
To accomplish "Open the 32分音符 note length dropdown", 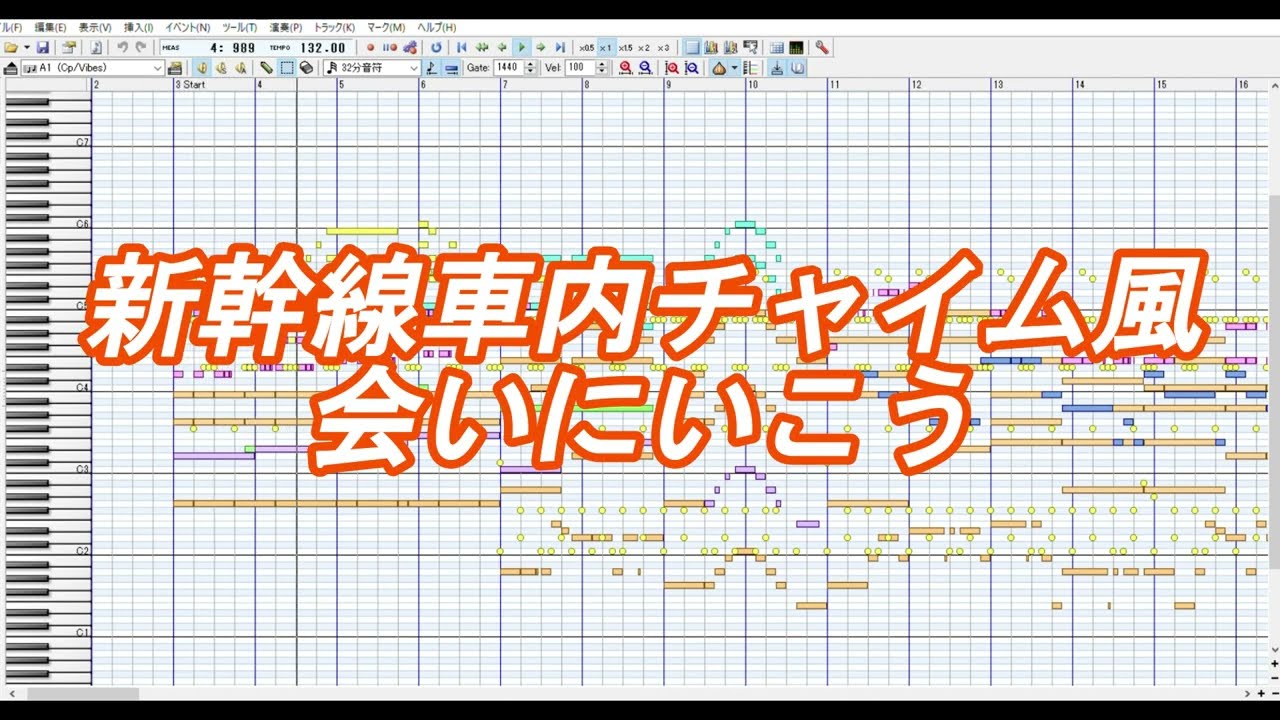I will click(371, 67).
